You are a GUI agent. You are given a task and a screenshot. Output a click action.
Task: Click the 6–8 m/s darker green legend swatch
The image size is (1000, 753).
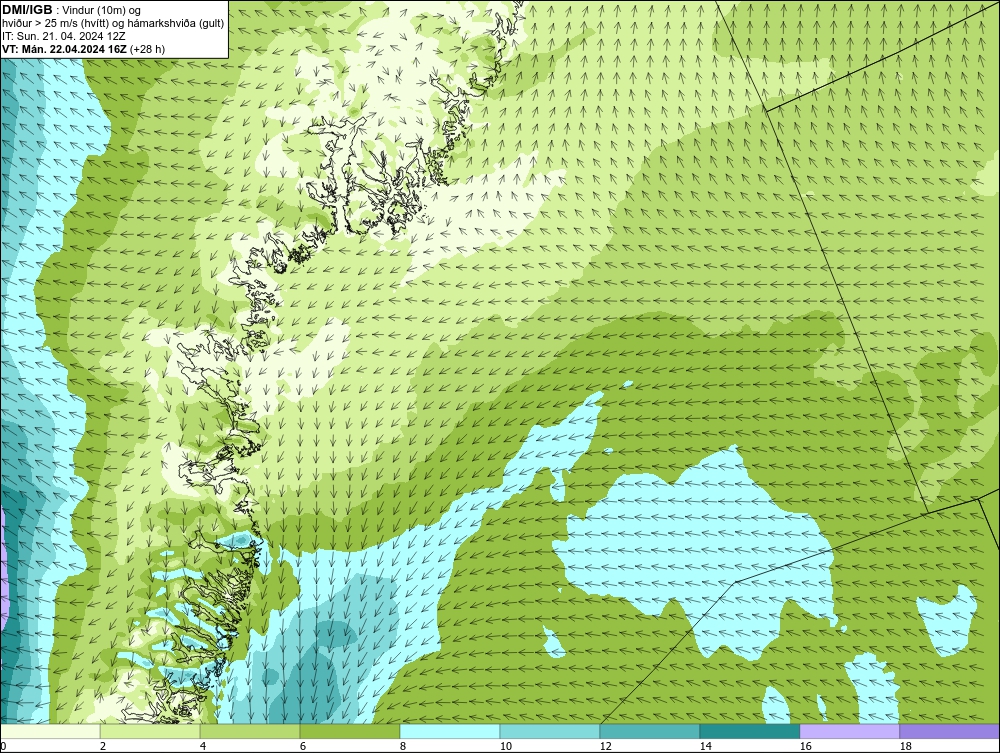click(349, 731)
